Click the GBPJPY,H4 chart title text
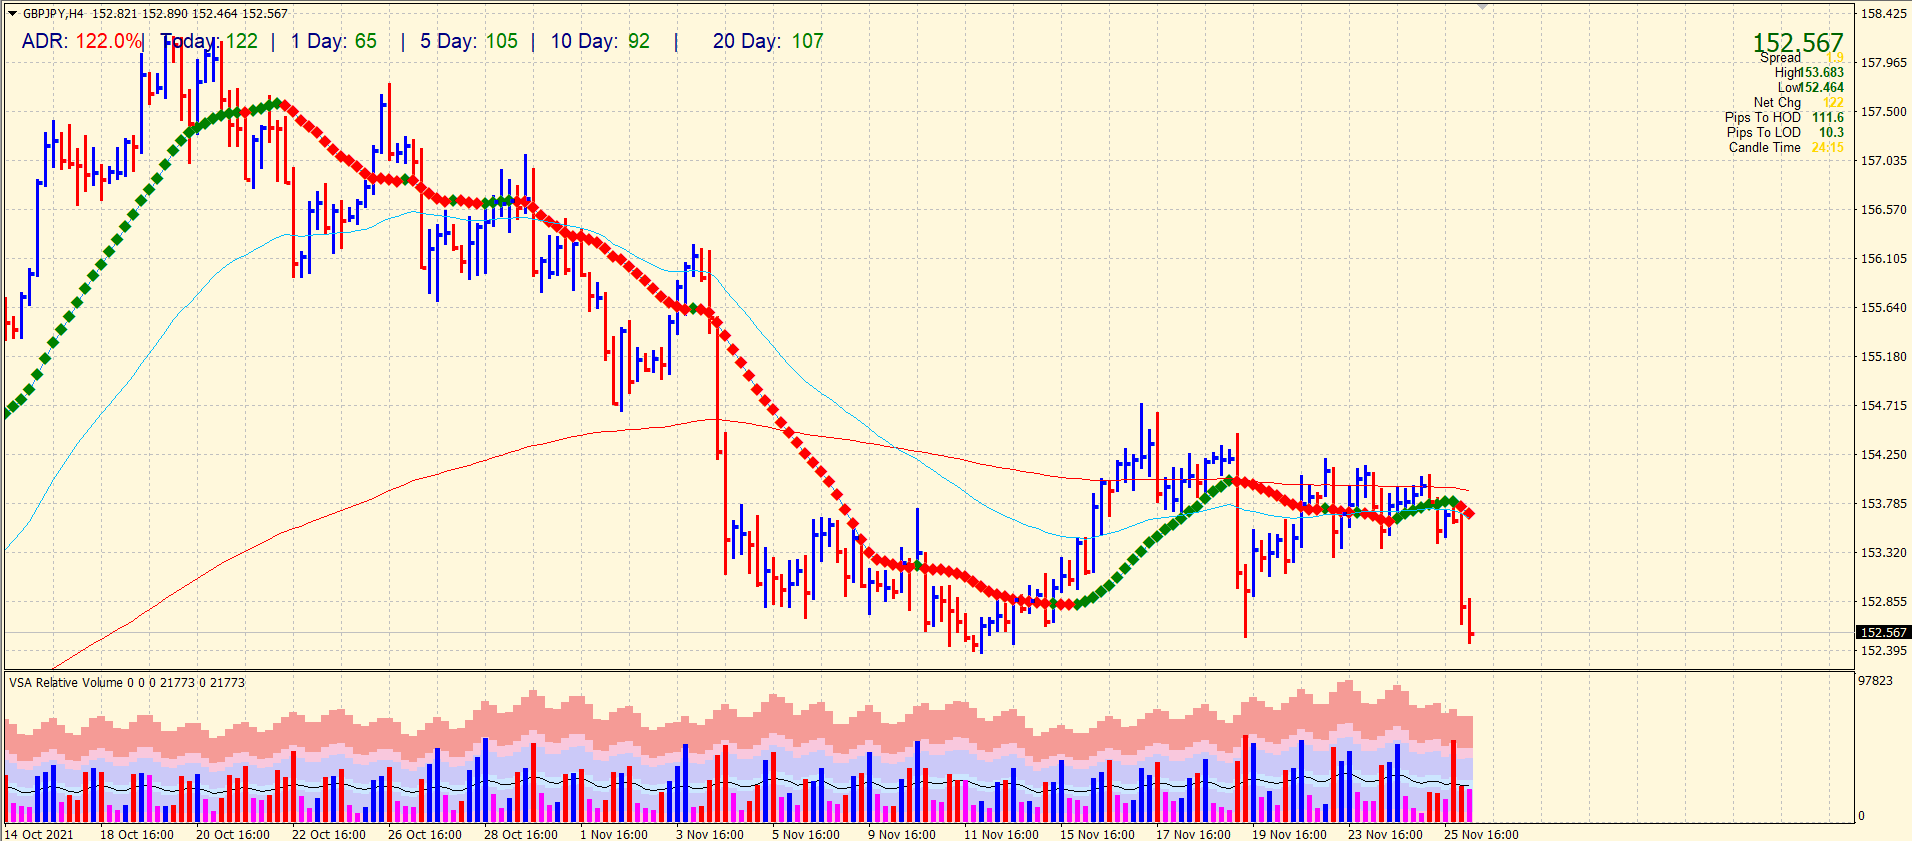Screen dimensions: 1912x841 tap(53, 14)
